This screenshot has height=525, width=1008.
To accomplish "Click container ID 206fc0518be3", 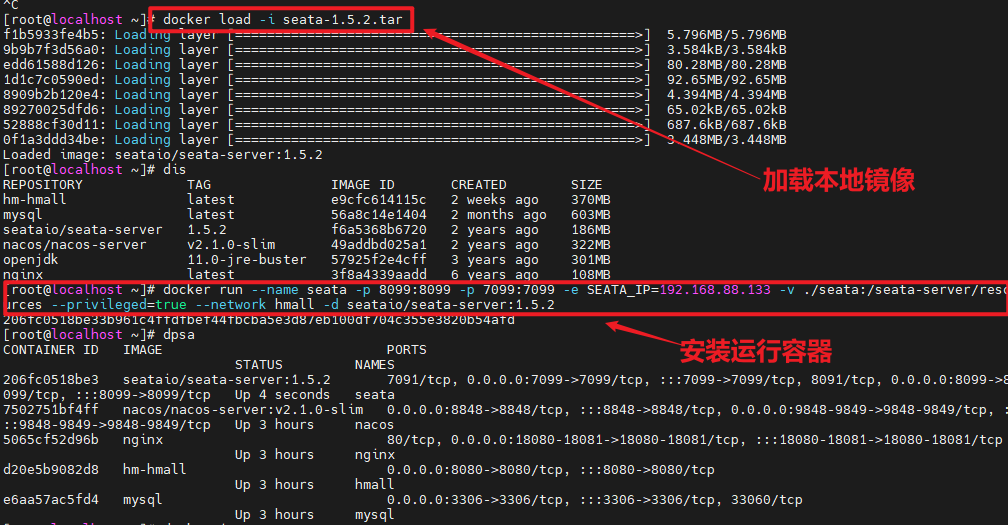I will [x=51, y=380].
